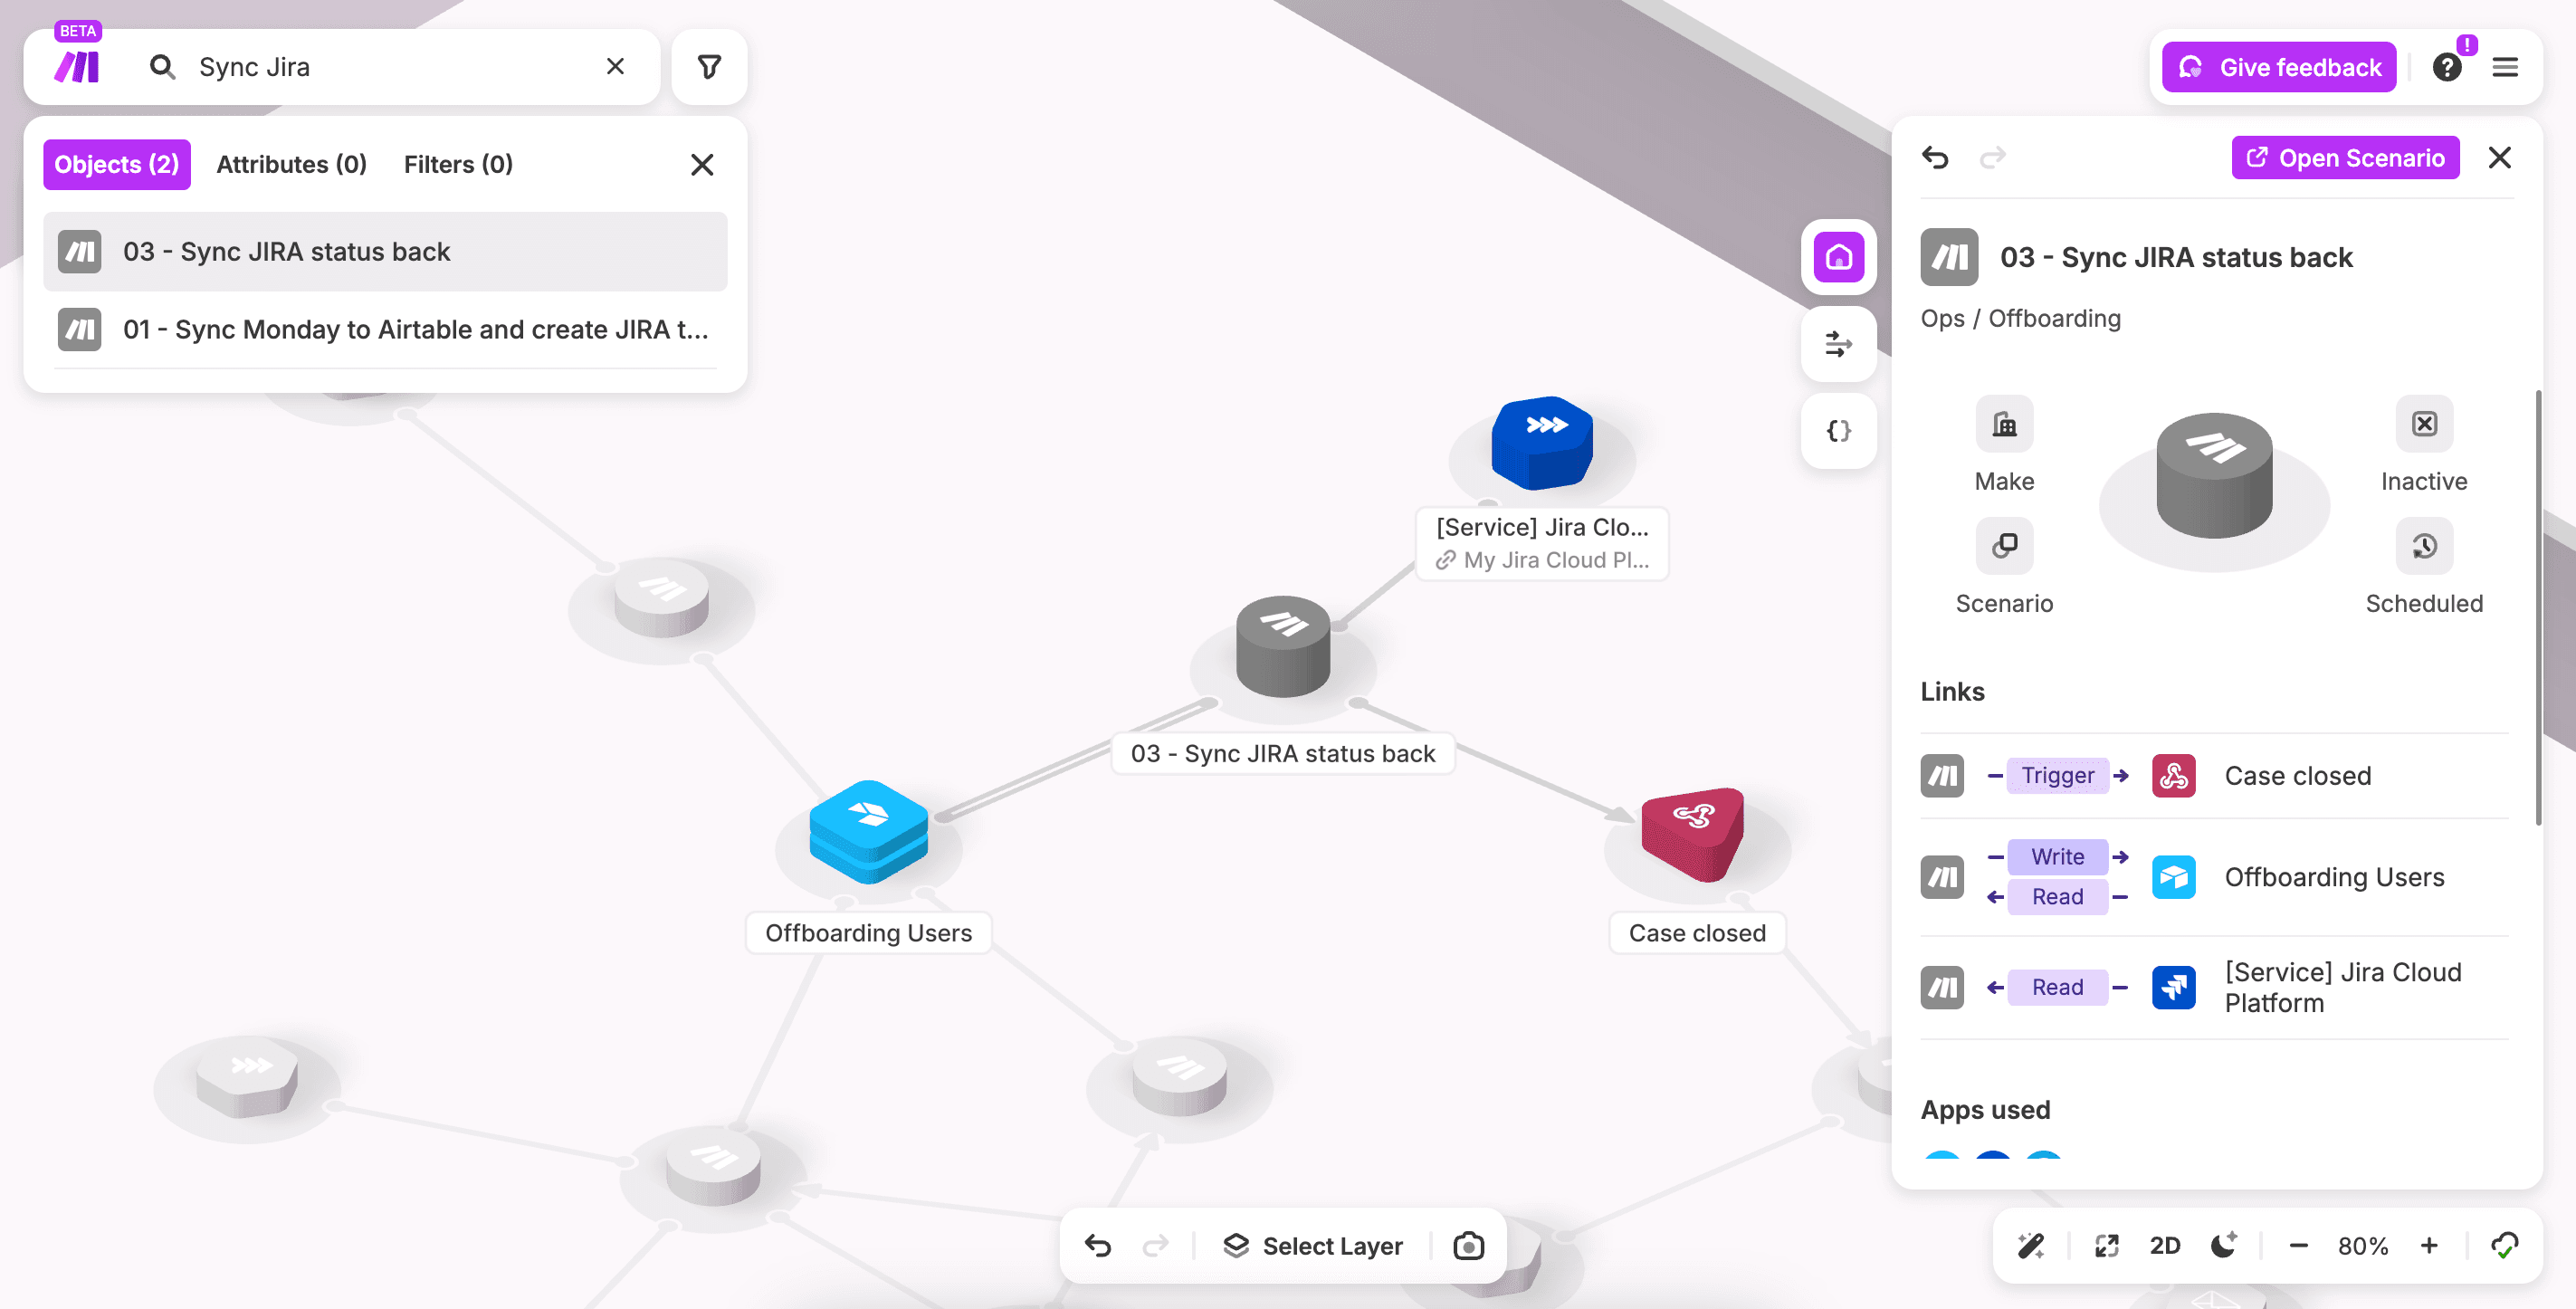Viewport: 2576px width, 1309px height.
Task: Open the help question mark icon
Action: [2446, 67]
